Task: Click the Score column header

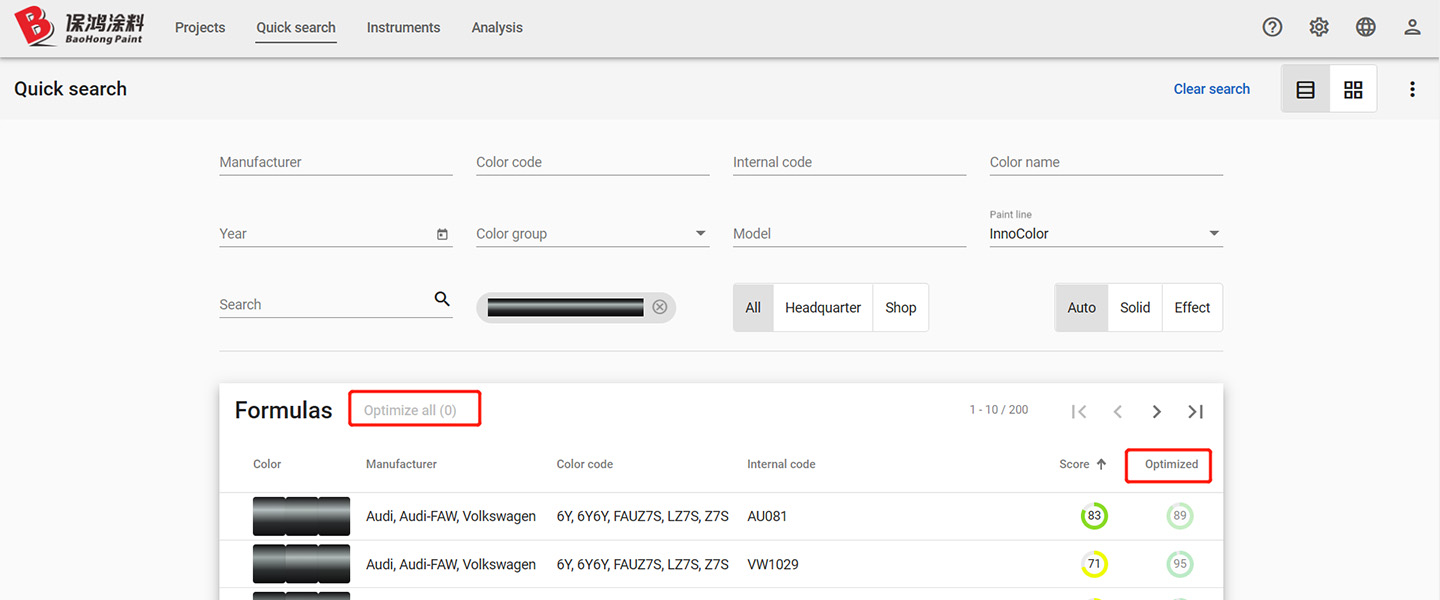Action: pyautogui.click(x=1074, y=464)
